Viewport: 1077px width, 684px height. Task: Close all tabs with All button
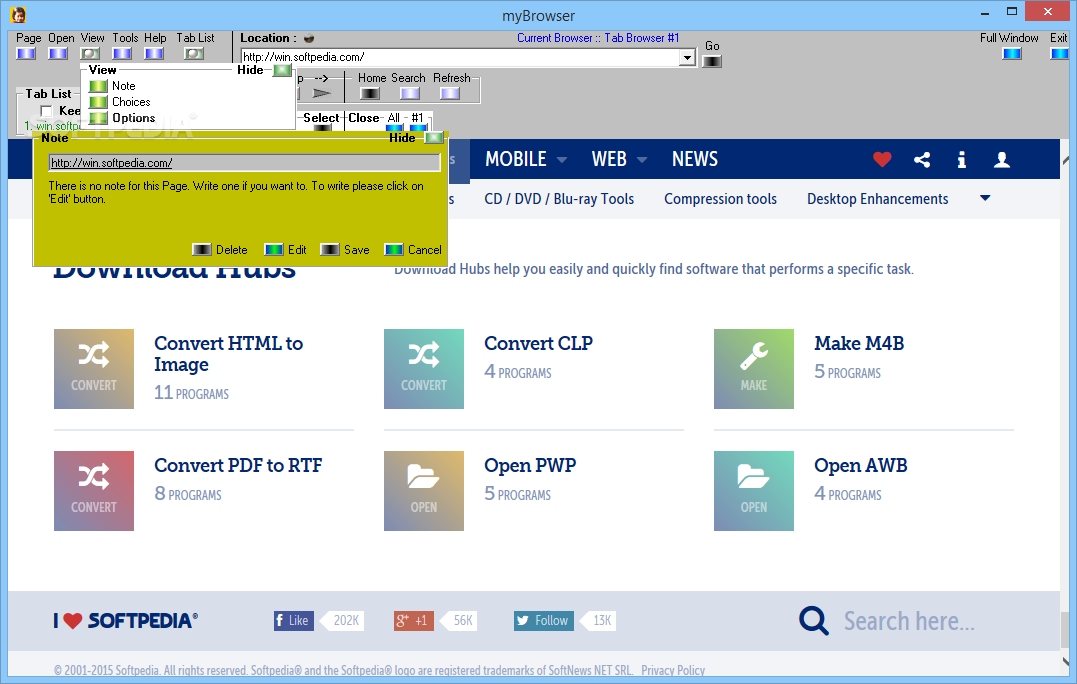coord(394,128)
